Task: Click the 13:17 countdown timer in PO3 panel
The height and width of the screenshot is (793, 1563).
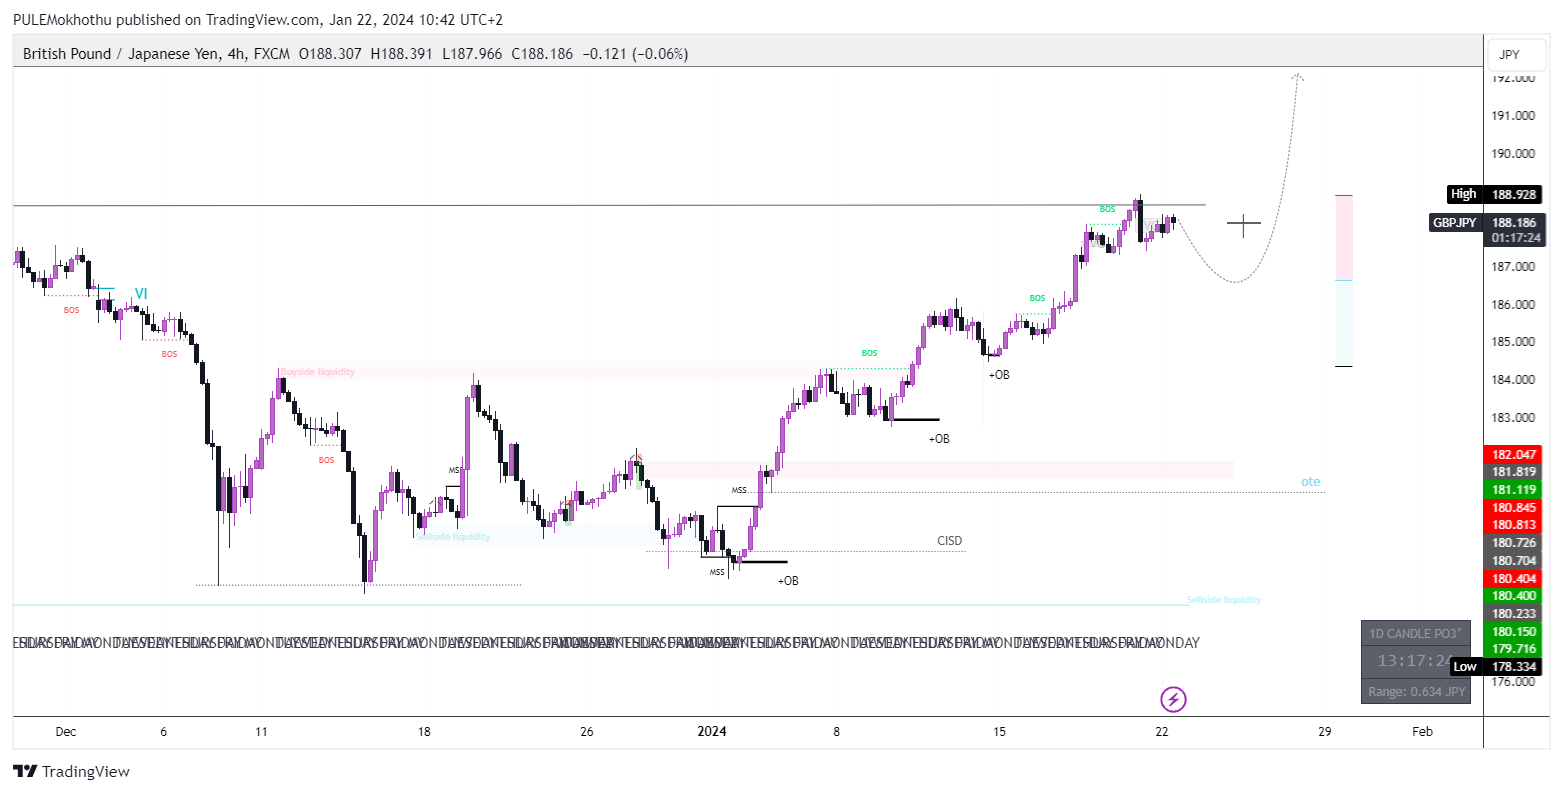Action: coord(1416,661)
